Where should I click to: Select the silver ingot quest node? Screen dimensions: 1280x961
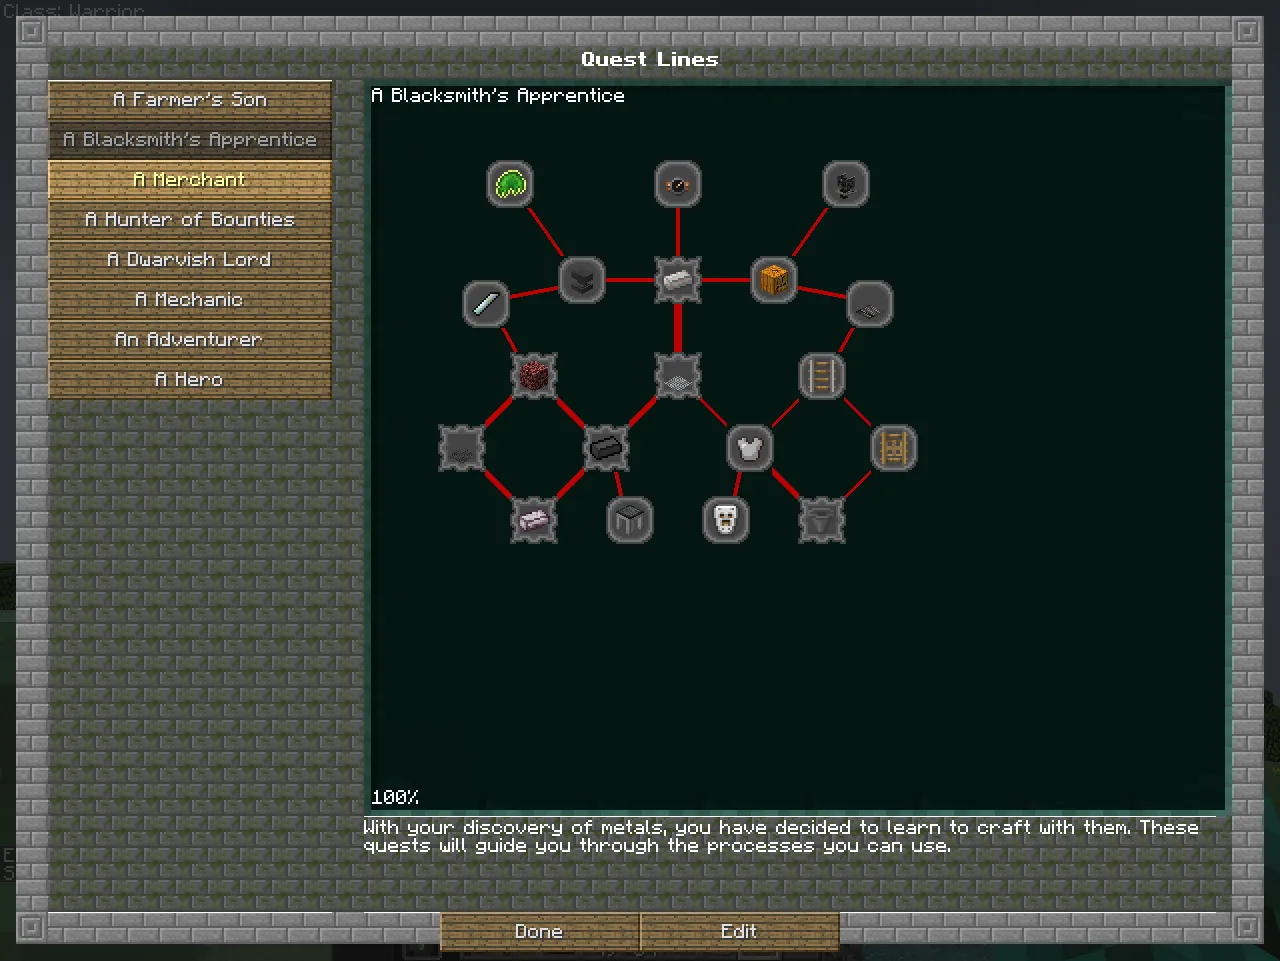[x=678, y=280]
